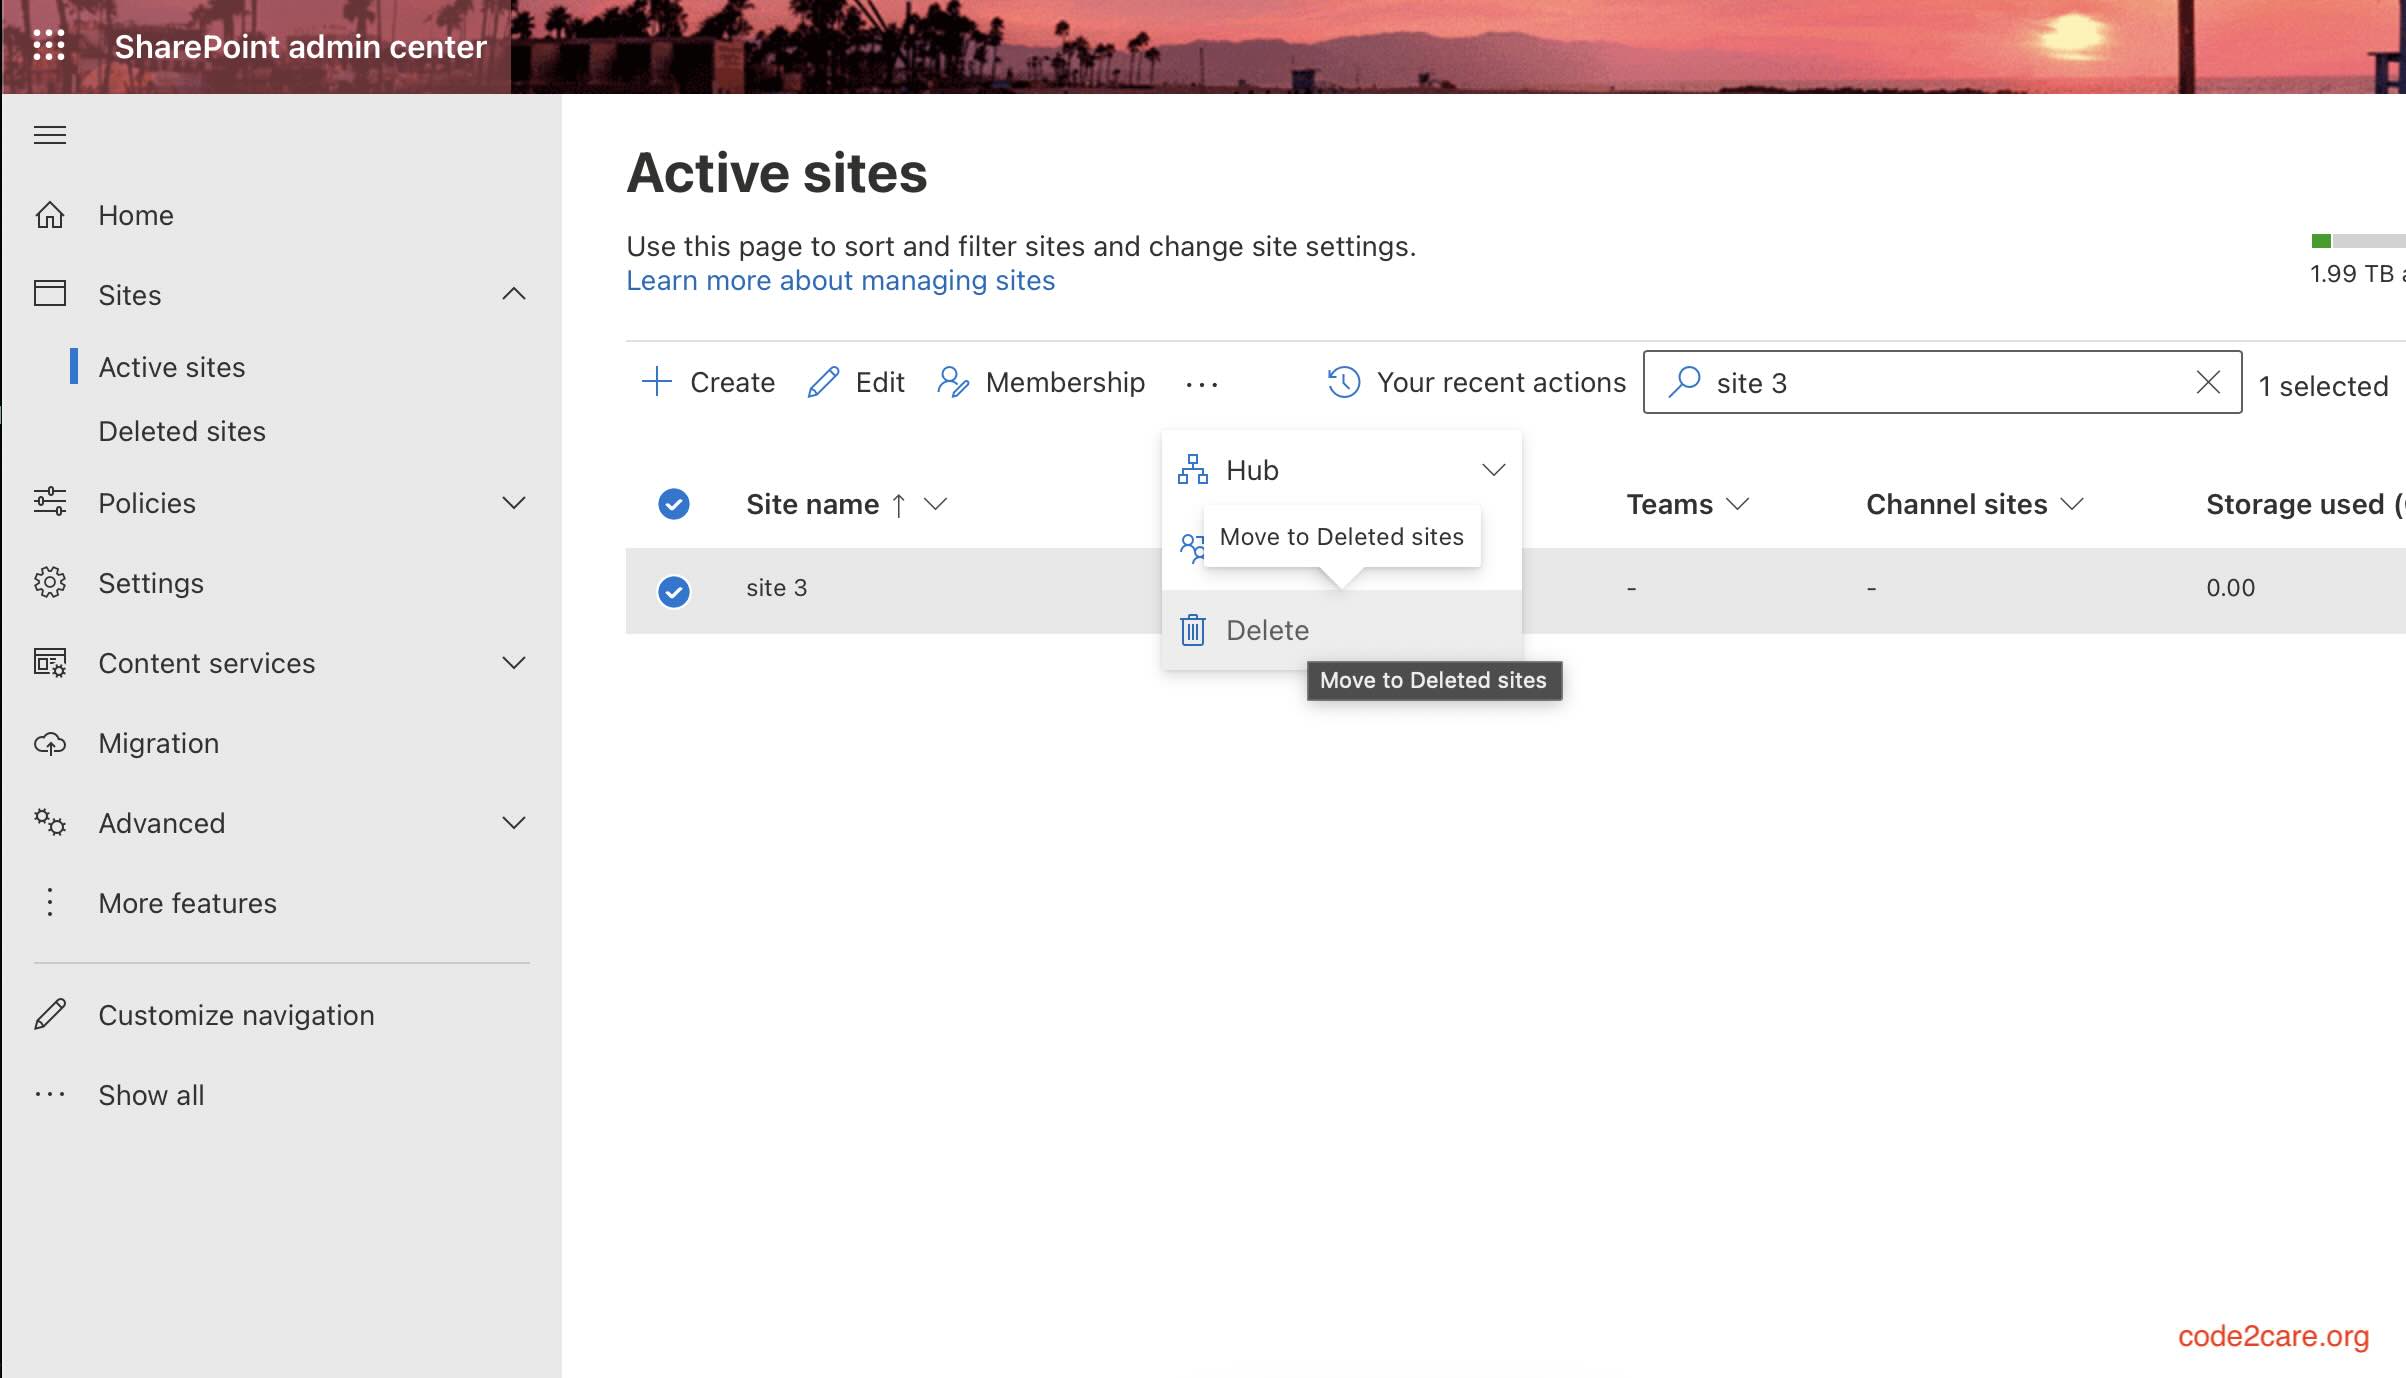Screen dimensions: 2406x1378
Task: Collapse the navigation pane hamburger icon
Action: click(x=49, y=135)
